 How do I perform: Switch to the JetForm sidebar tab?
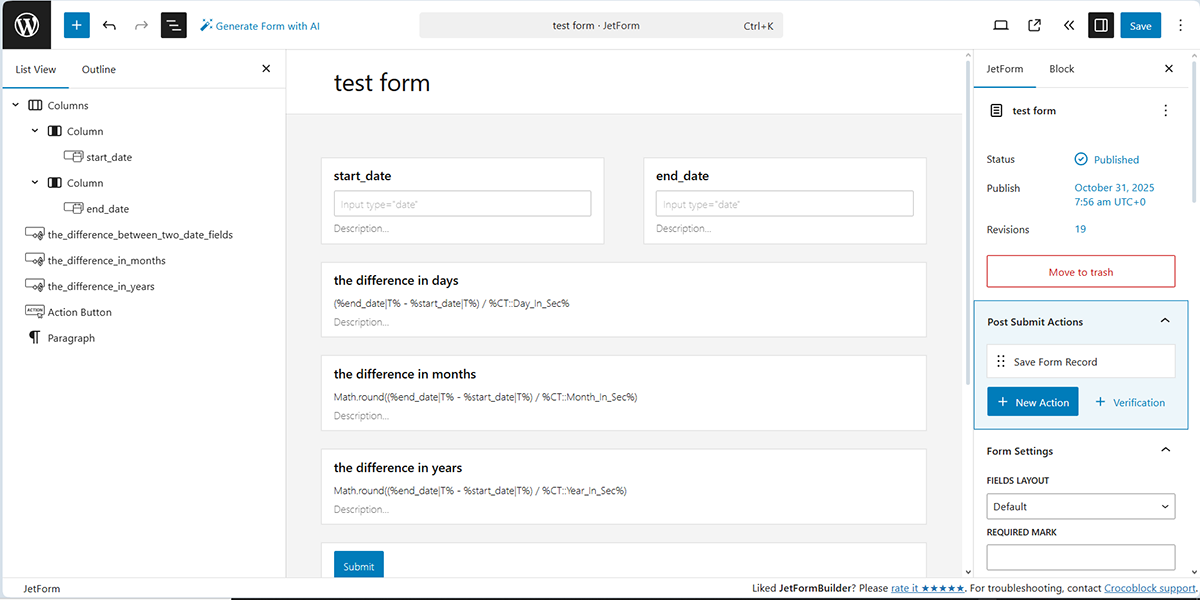click(x=1005, y=69)
